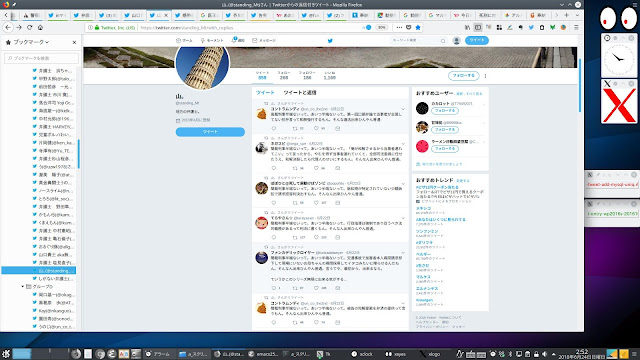Open the leaning tower profile picture
This screenshot has height=360, width=640.
[202, 68]
